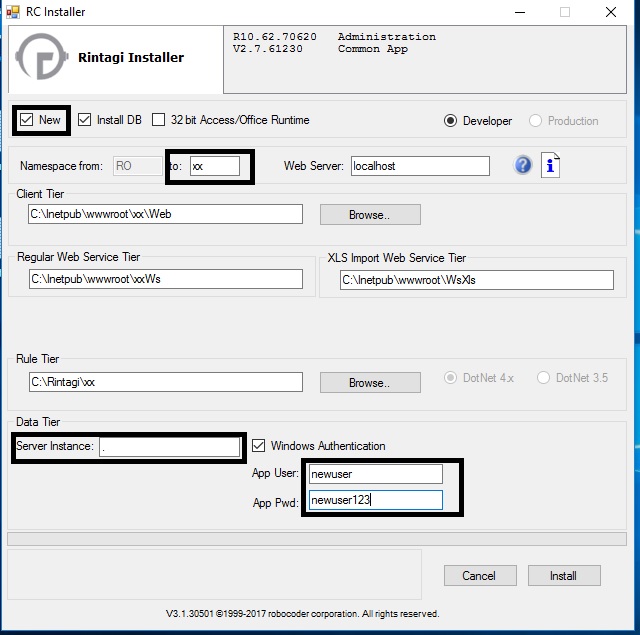Select the DotNet 3.5 radio button
The width and height of the screenshot is (640, 635).
(x=543, y=377)
